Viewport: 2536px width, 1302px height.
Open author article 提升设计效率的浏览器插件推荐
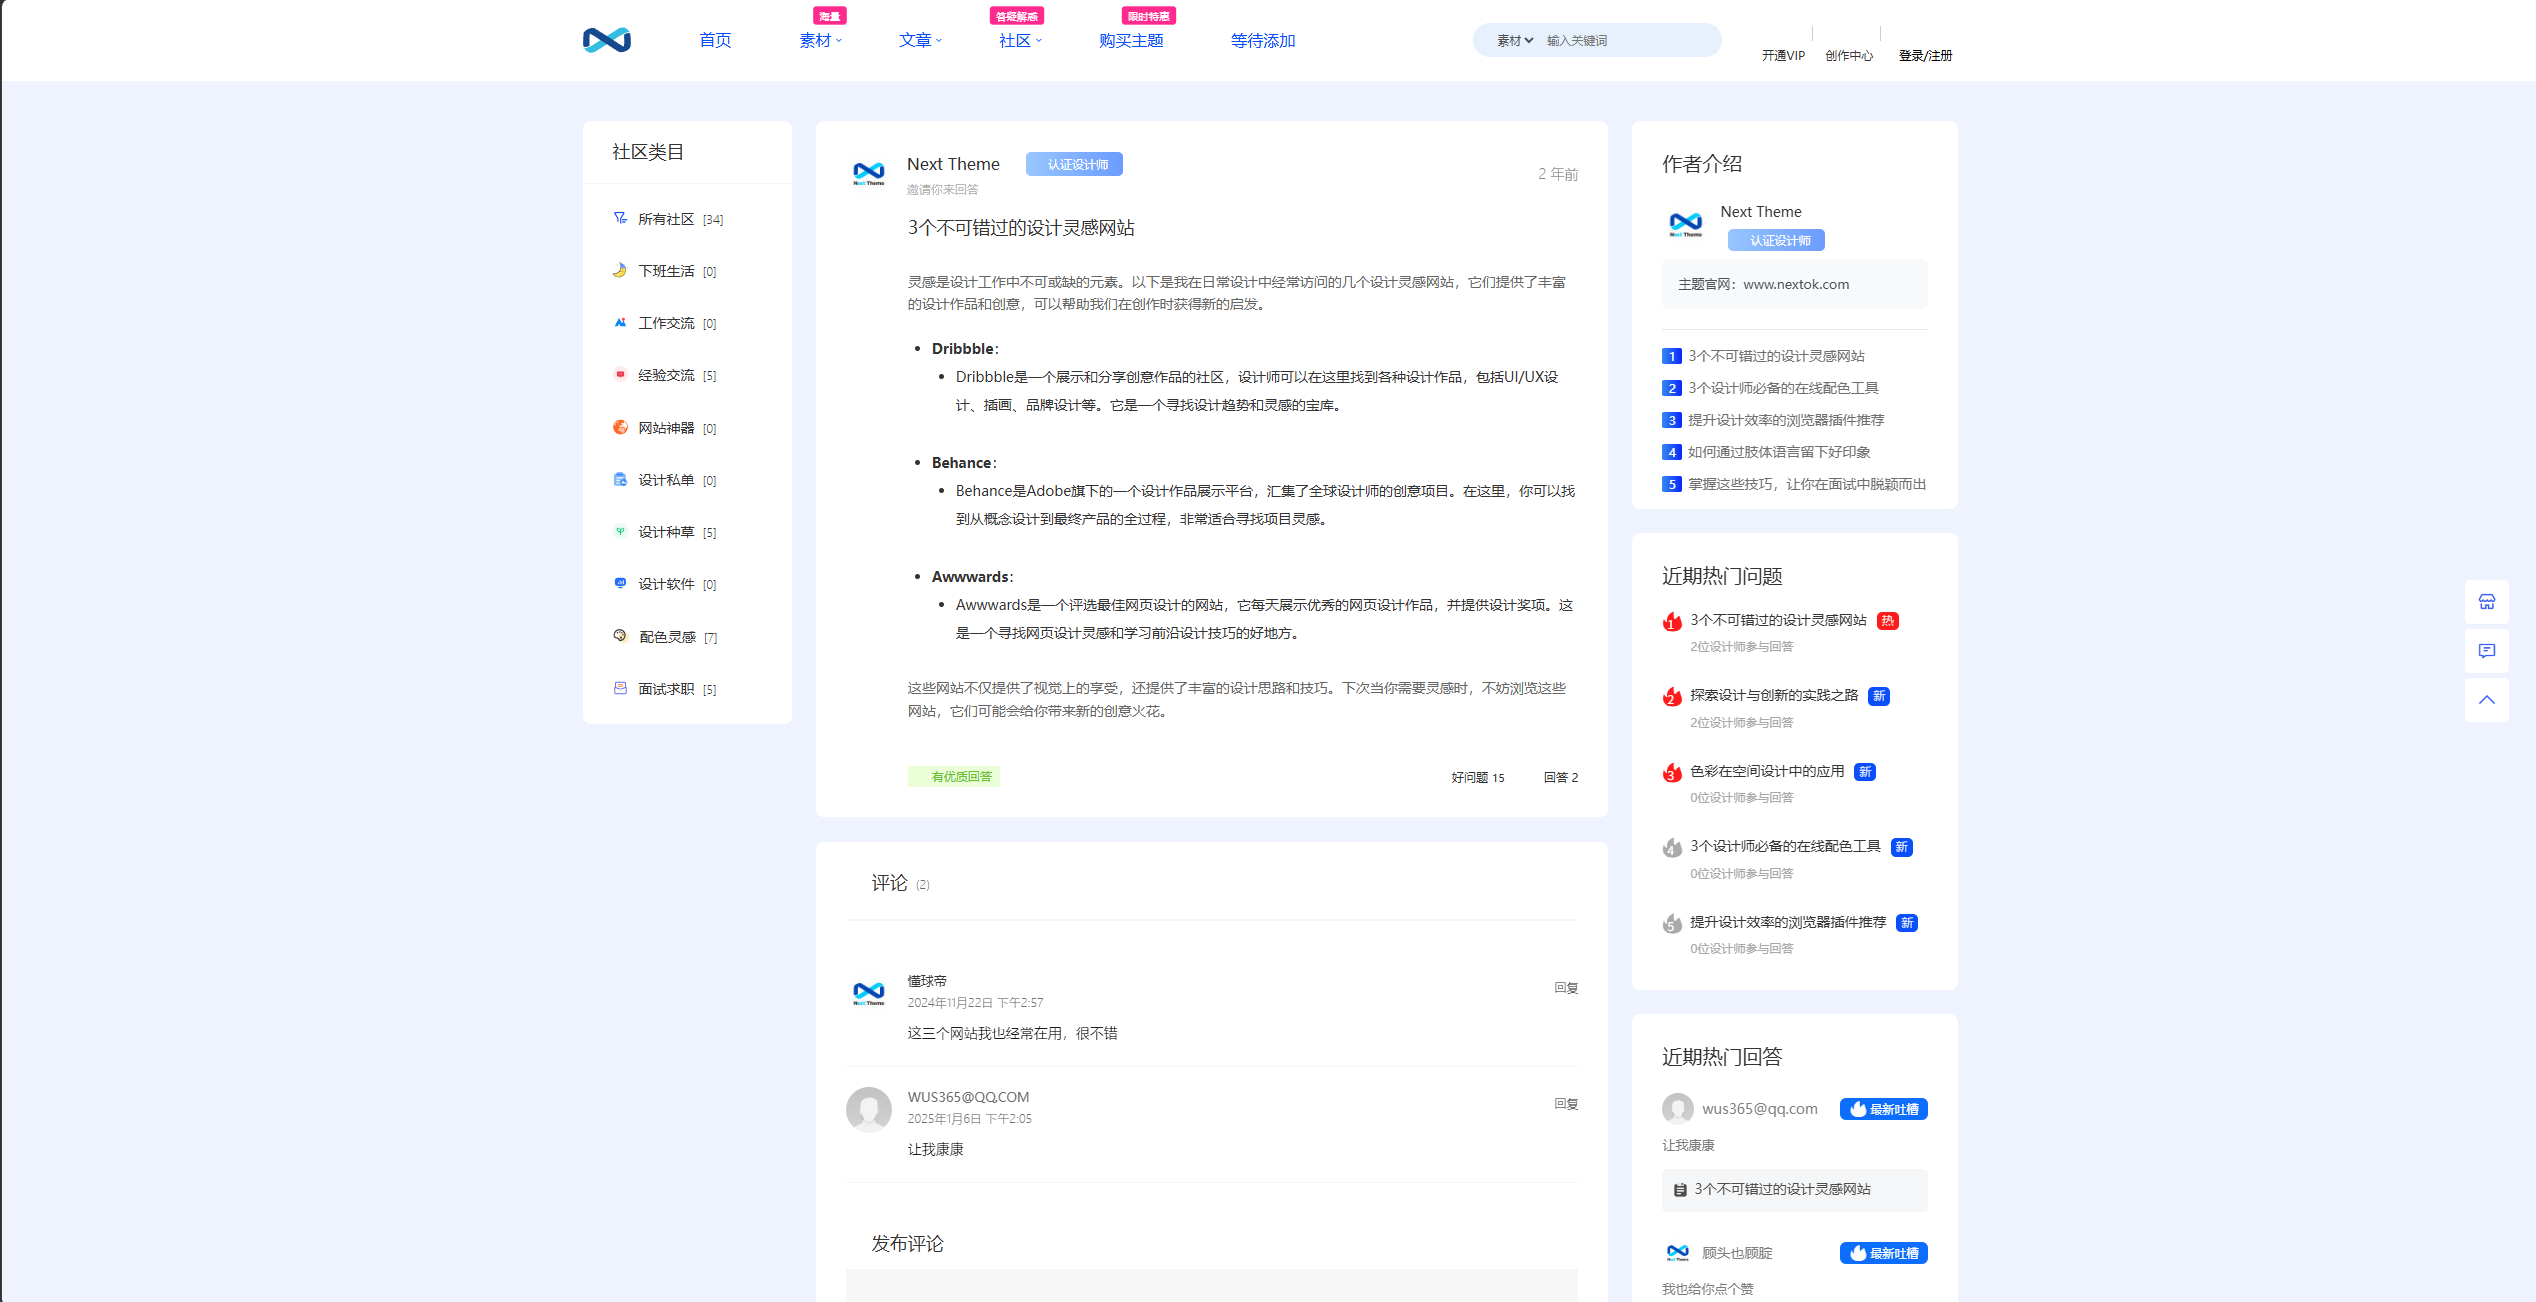pos(1786,420)
